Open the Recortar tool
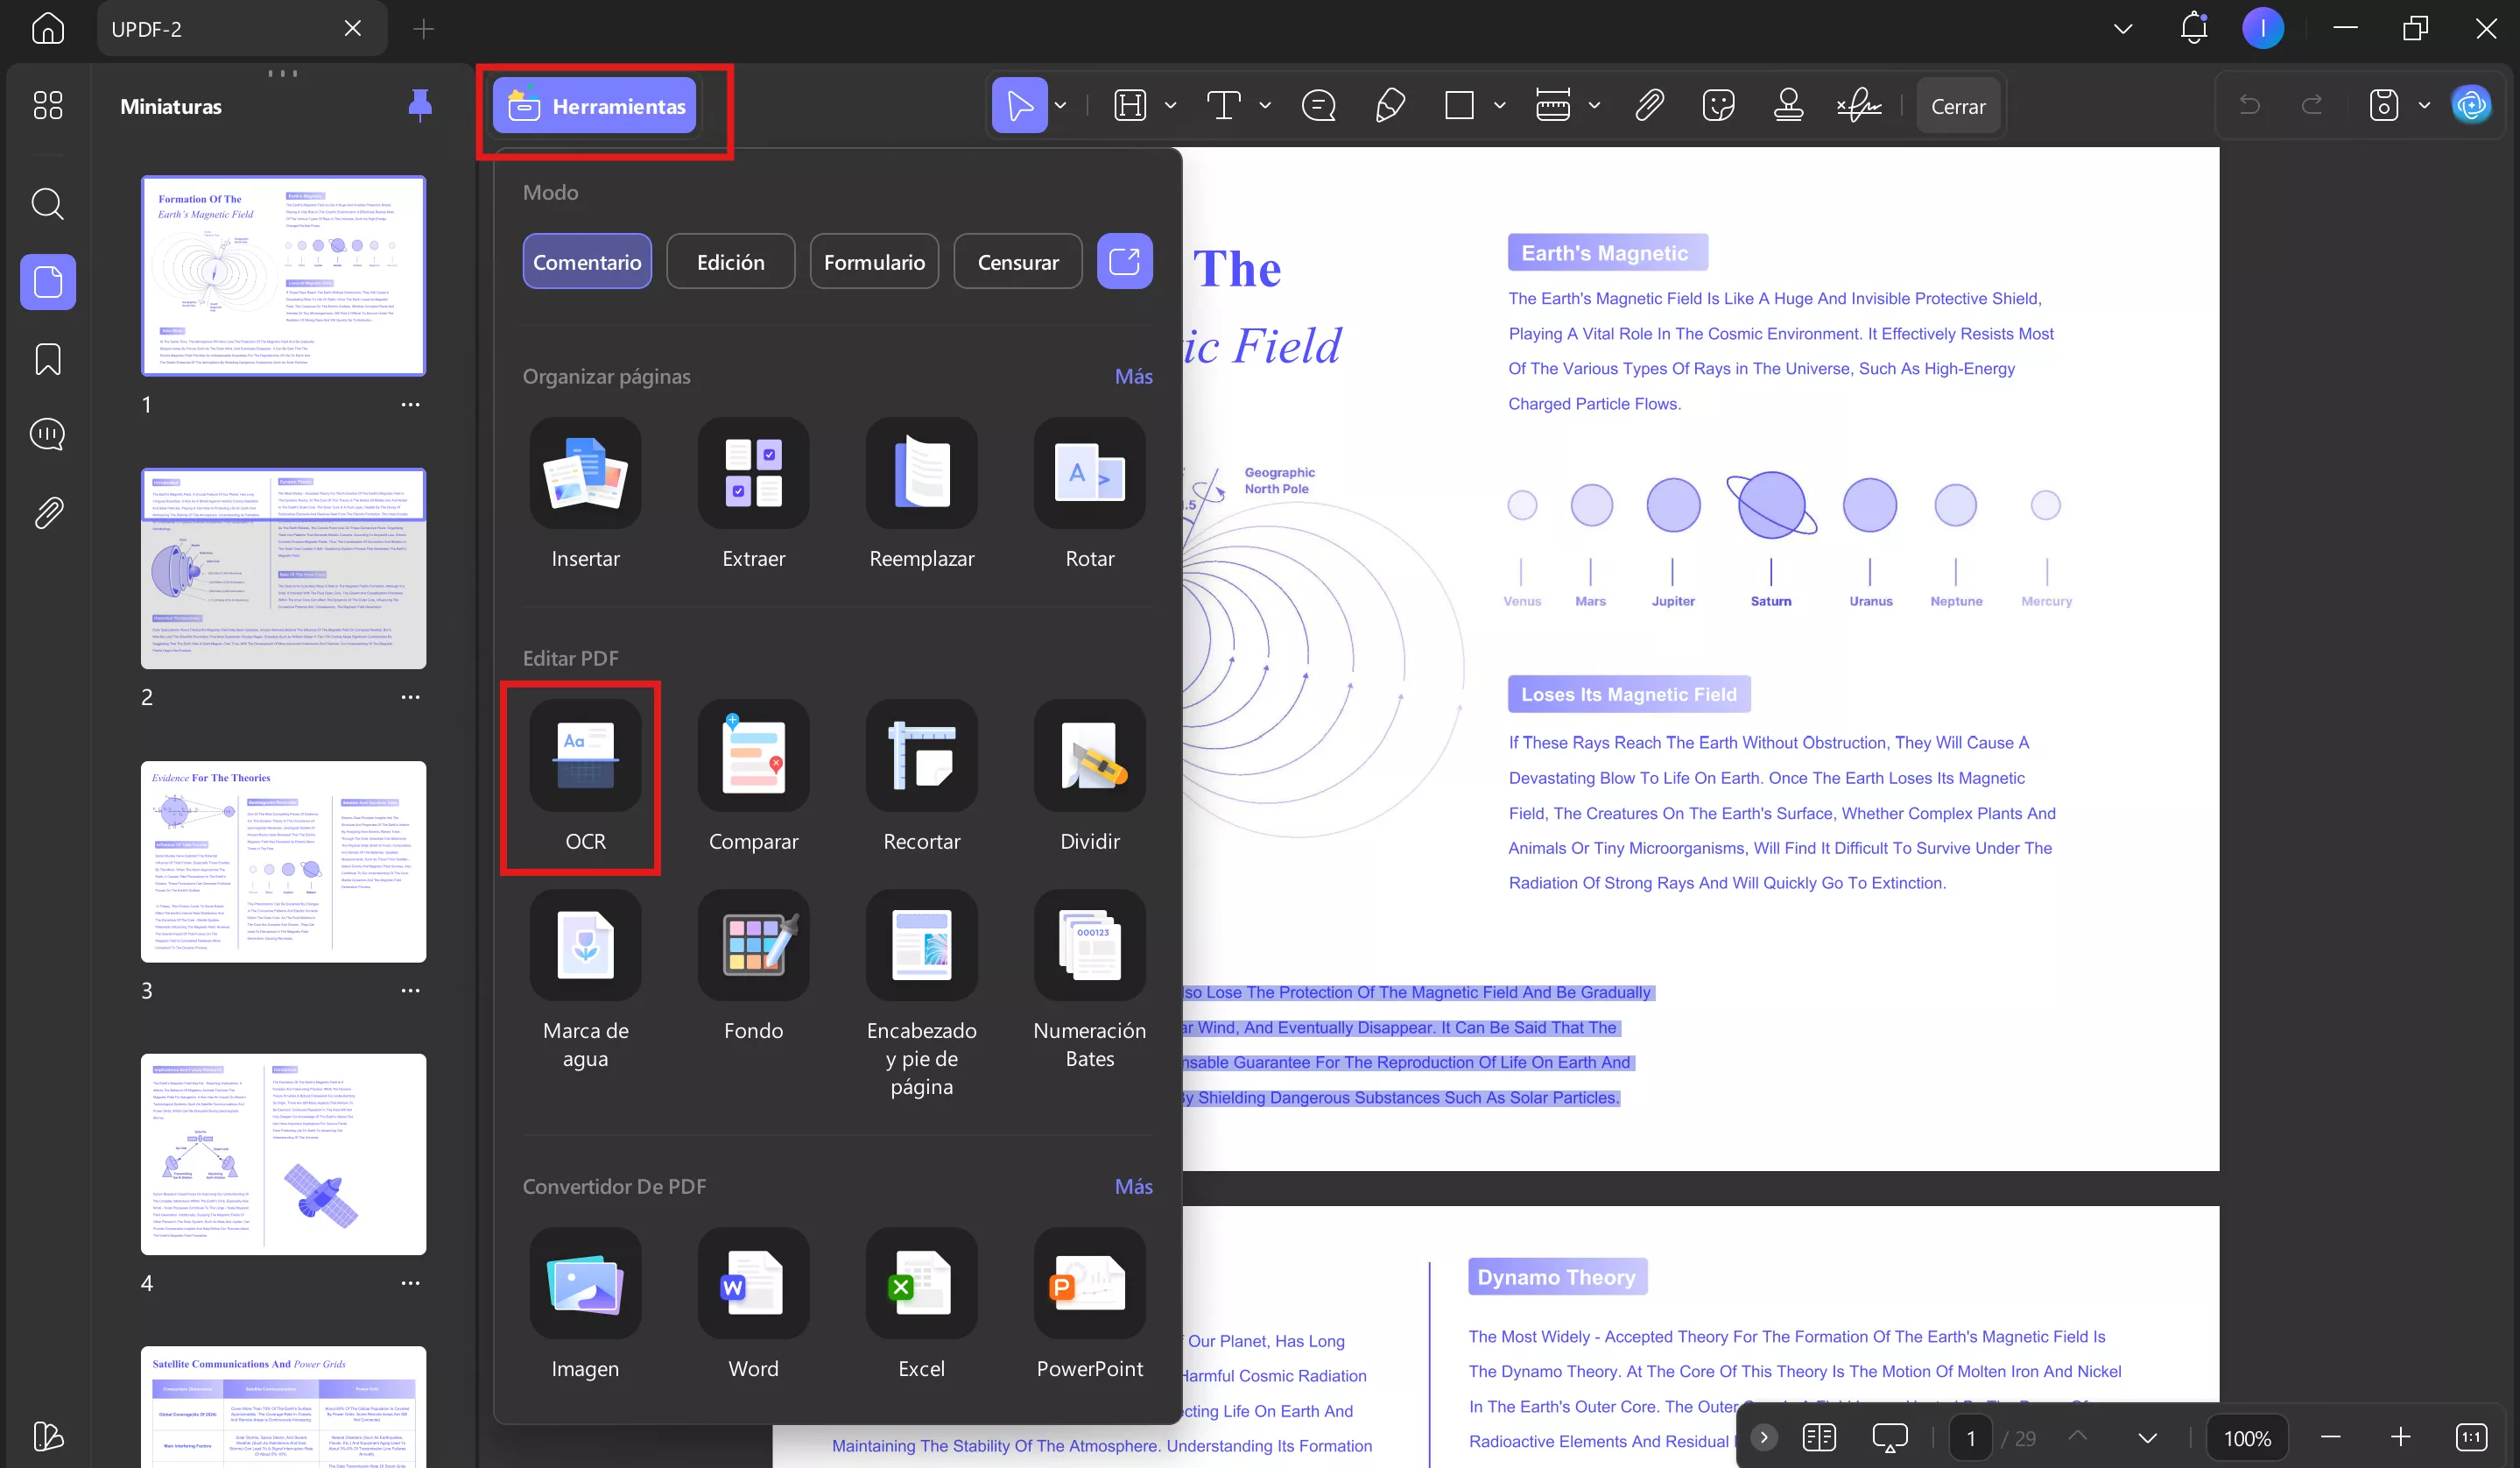The height and width of the screenshot is (1468, 2520). pos(921,777)
